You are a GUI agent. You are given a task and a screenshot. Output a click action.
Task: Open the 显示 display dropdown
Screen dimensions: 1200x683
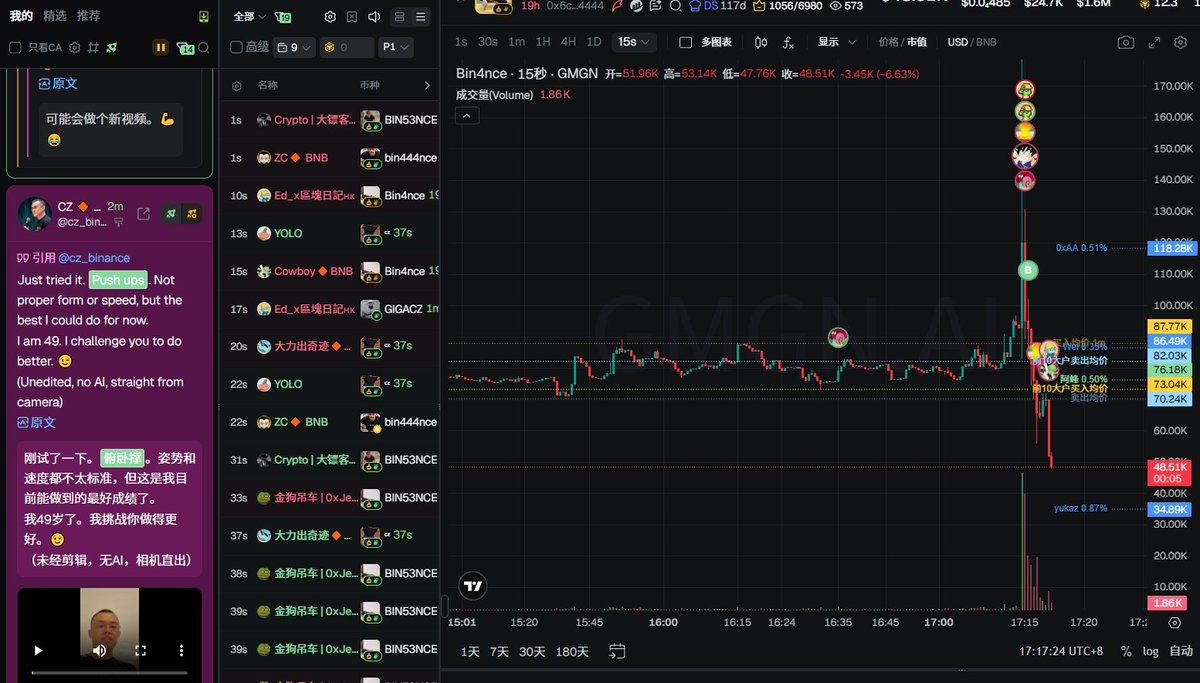point(837,42)
